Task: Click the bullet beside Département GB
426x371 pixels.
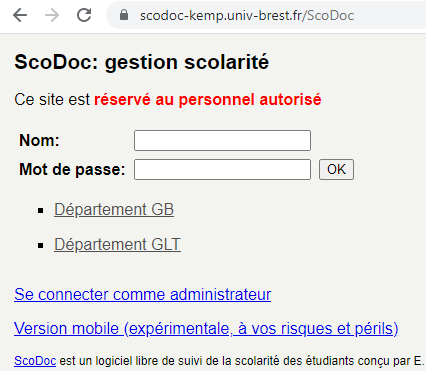Action: click(x=41, y=211)
